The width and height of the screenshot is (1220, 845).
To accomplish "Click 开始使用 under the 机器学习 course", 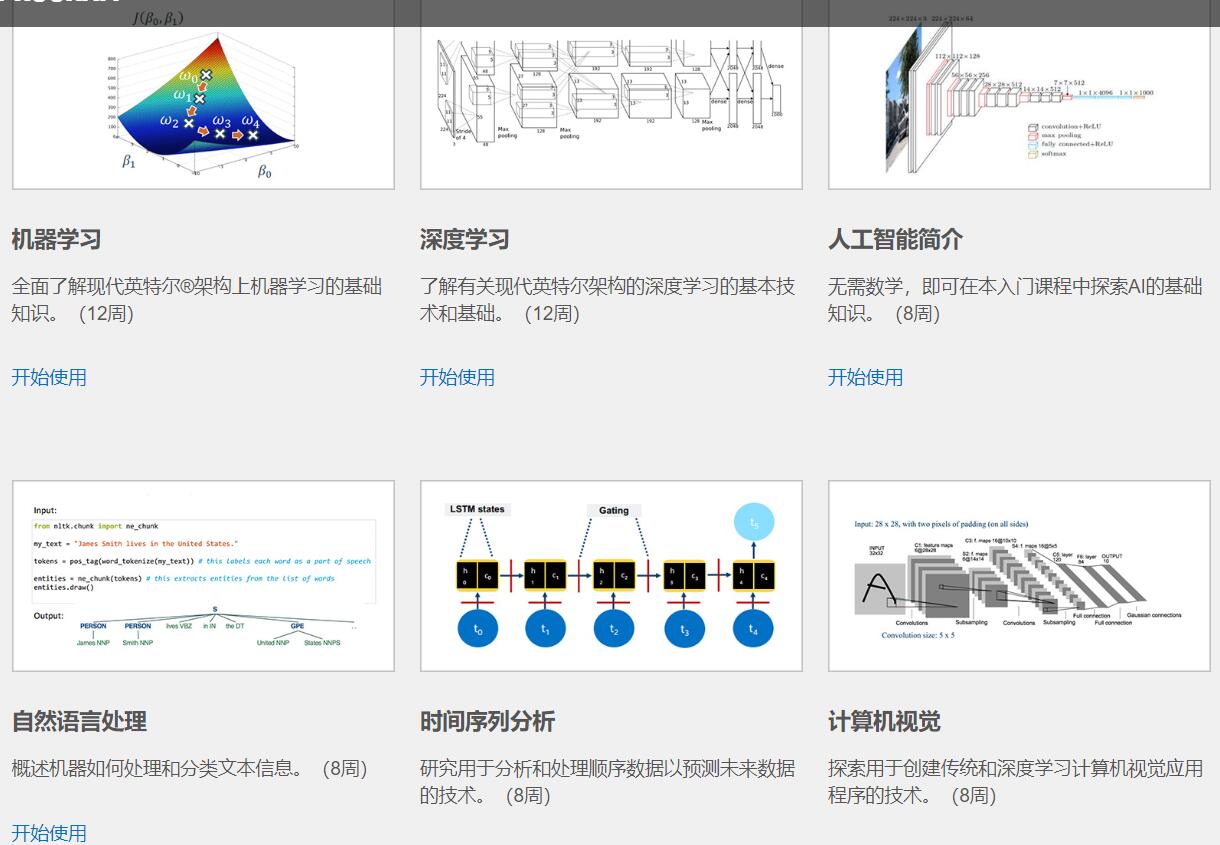I will (x=49, y=377).
